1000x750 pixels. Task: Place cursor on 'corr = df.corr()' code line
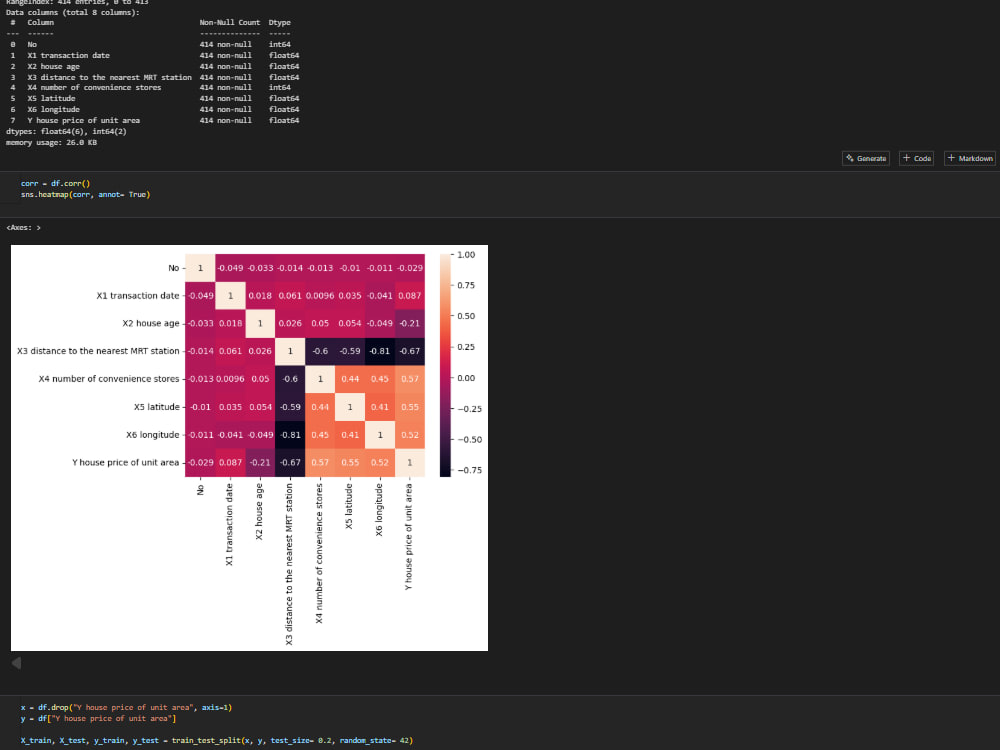pos(55,184)
